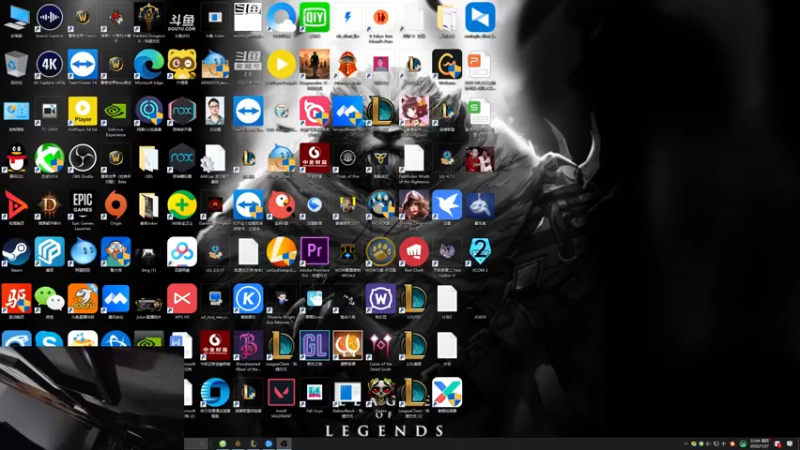
Task: Open GeForce Experience shortcut
Action: click(x=116, y=111)
